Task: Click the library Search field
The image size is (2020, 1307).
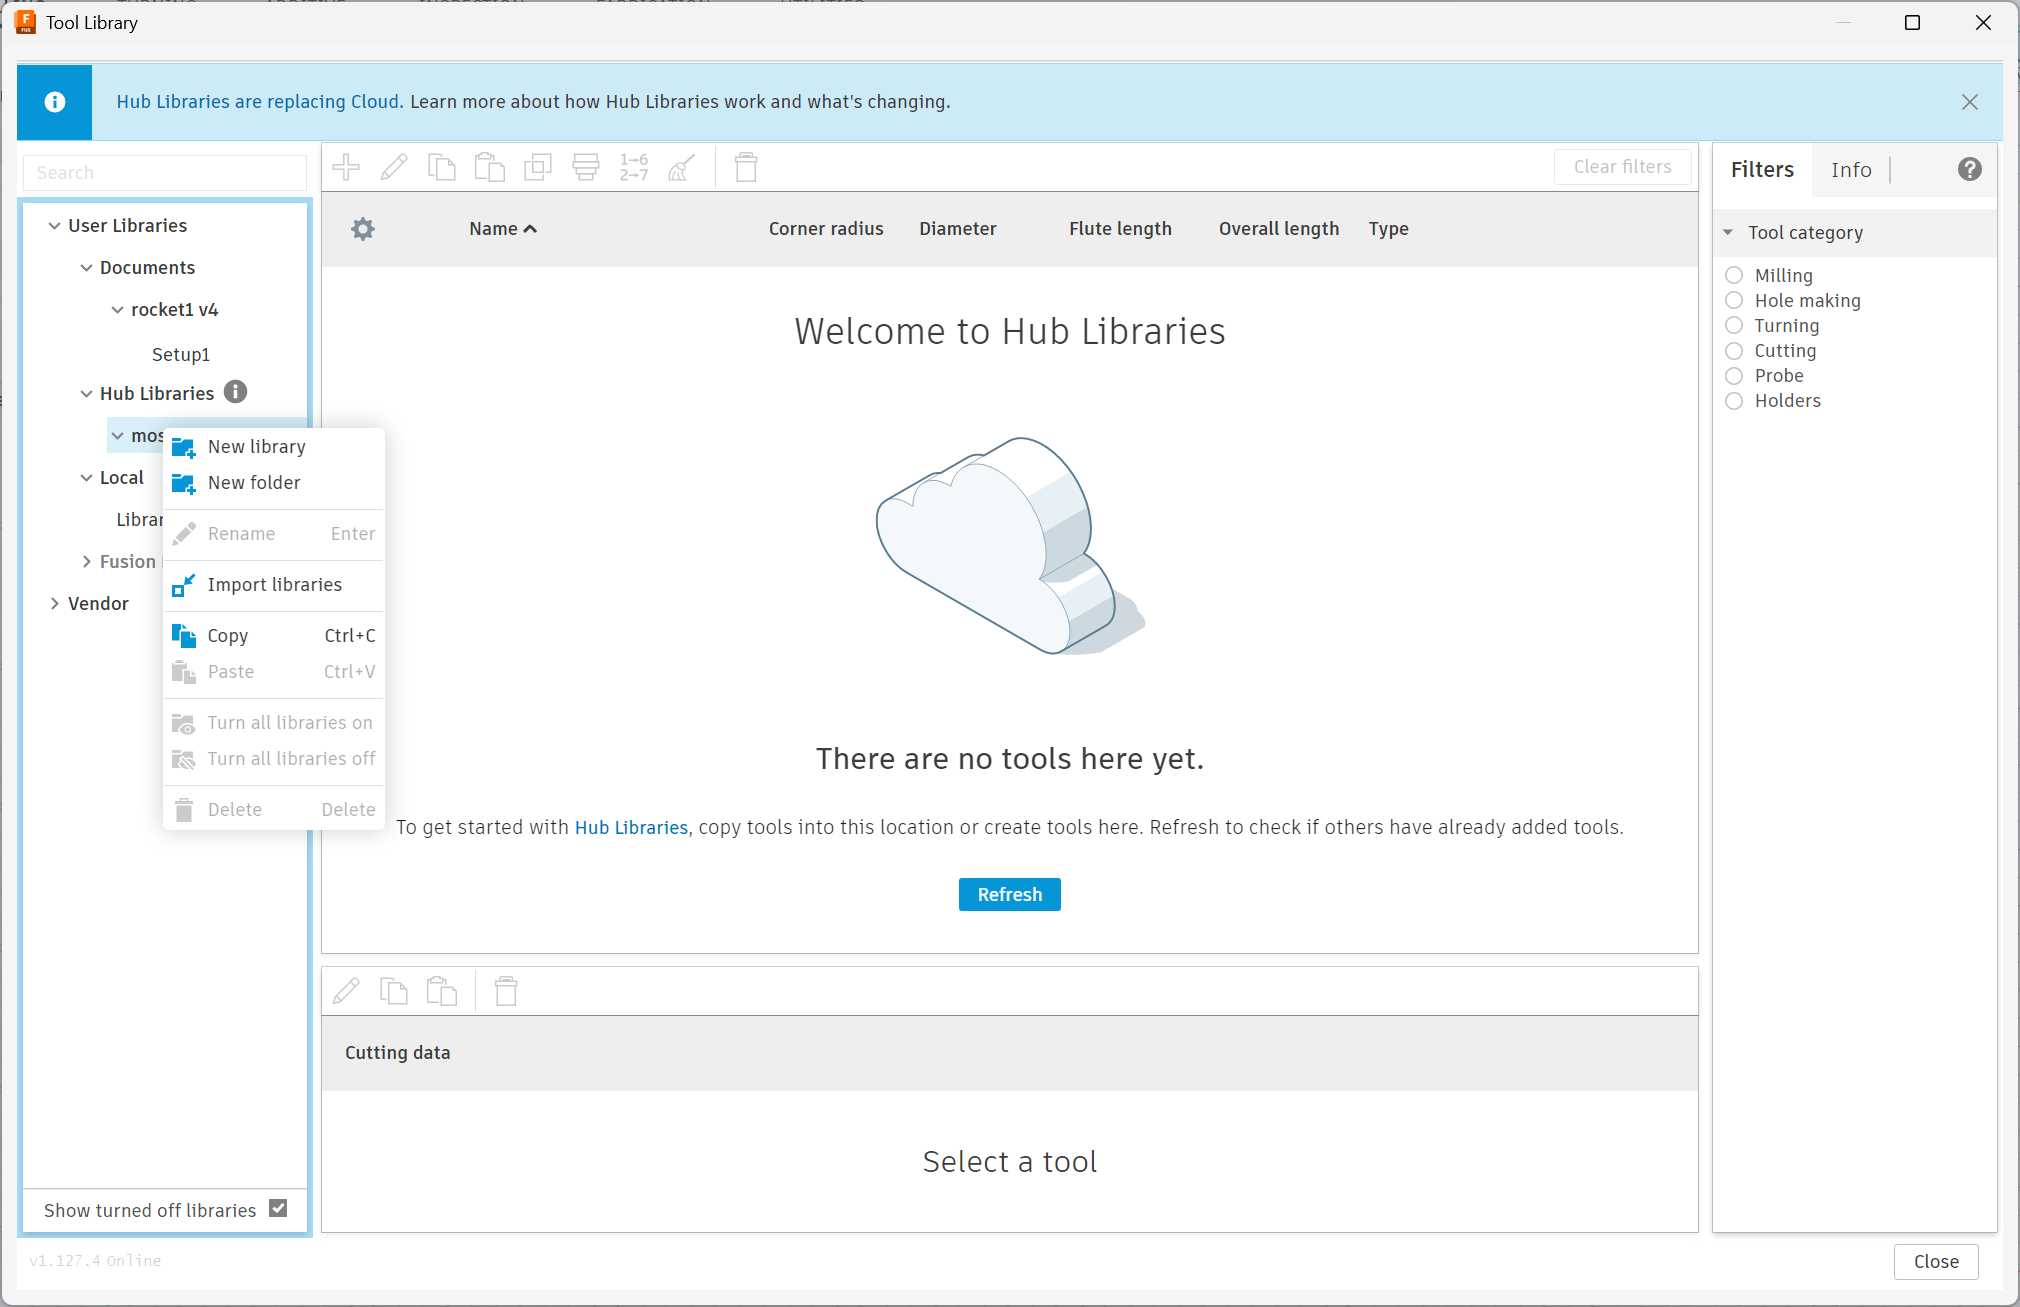Action: (165, 172)
